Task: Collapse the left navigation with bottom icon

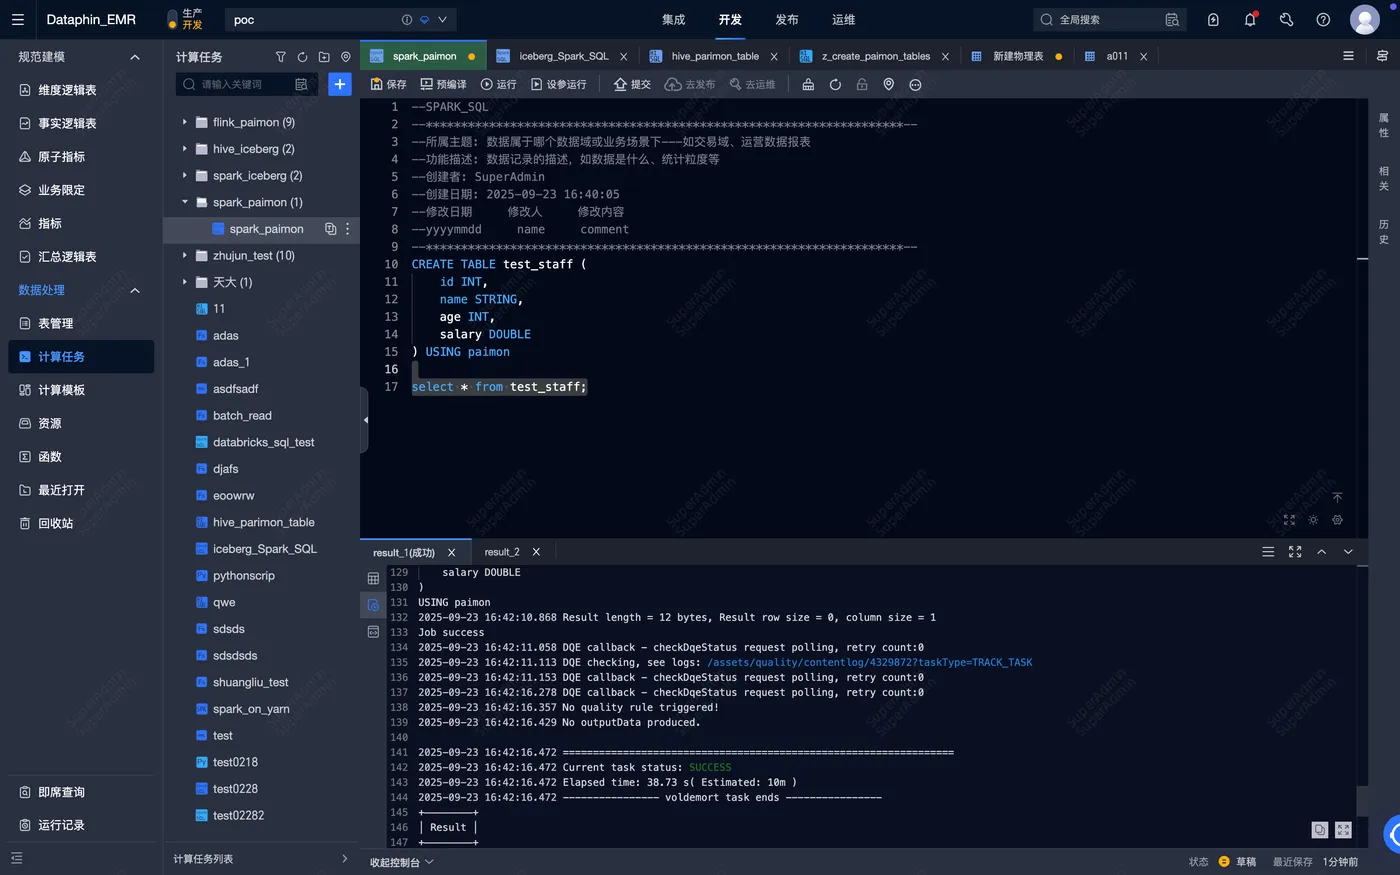Action: pos(17,858)
